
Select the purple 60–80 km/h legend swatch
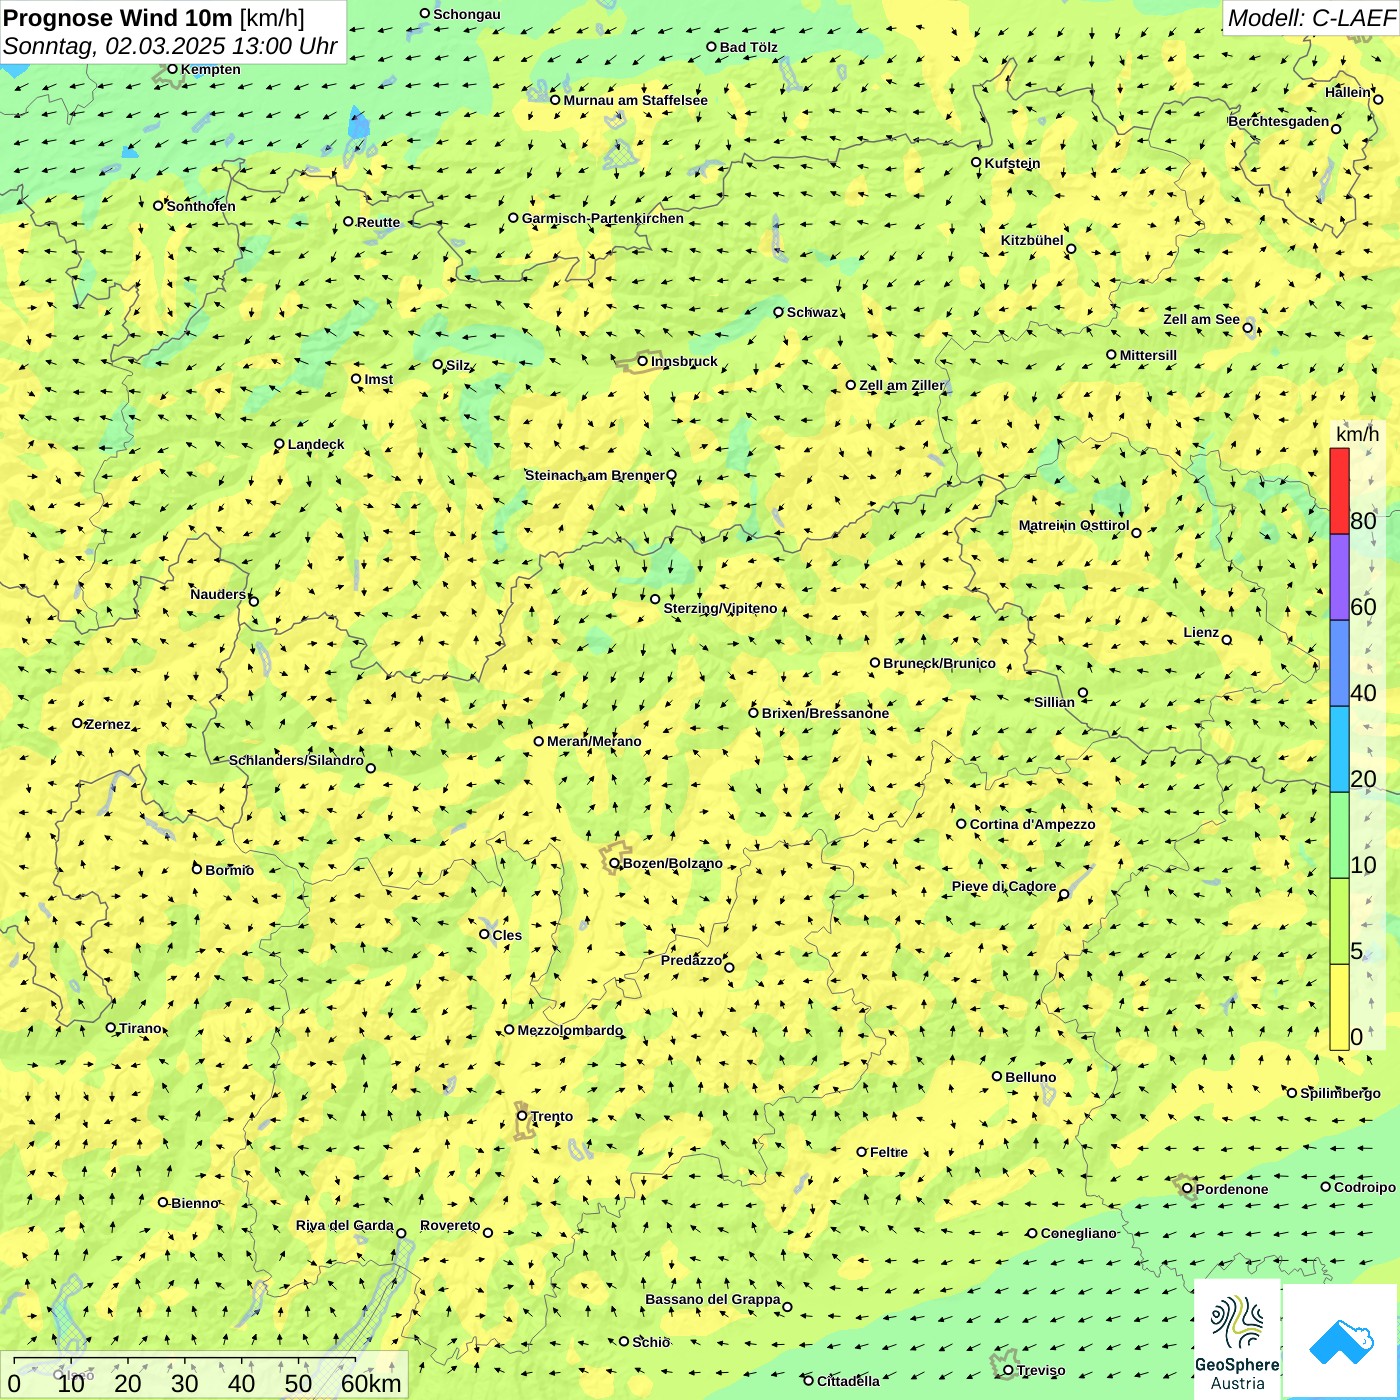pos(1339,577)
